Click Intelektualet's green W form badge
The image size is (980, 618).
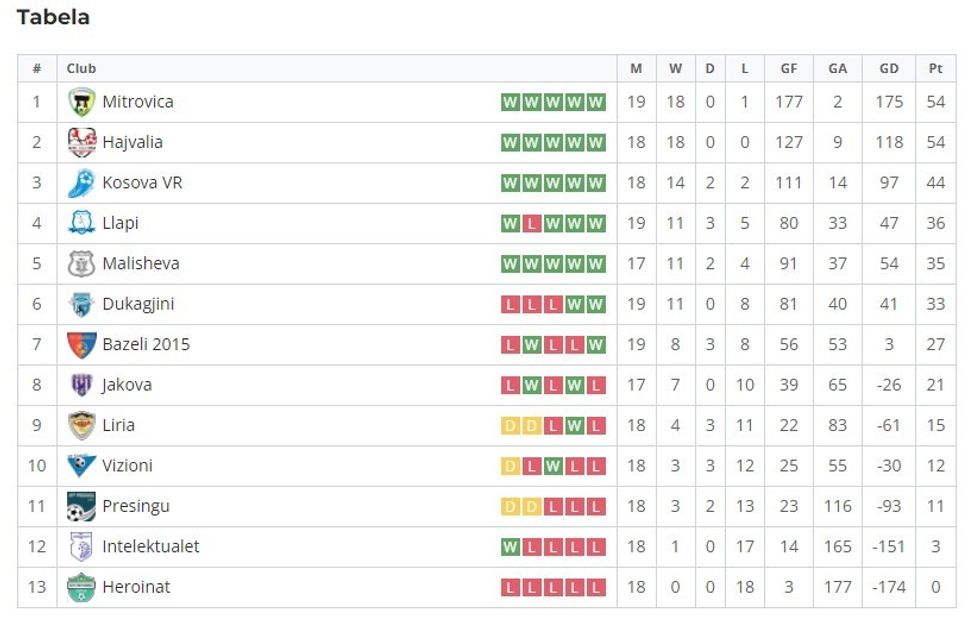tap(510, 548)
